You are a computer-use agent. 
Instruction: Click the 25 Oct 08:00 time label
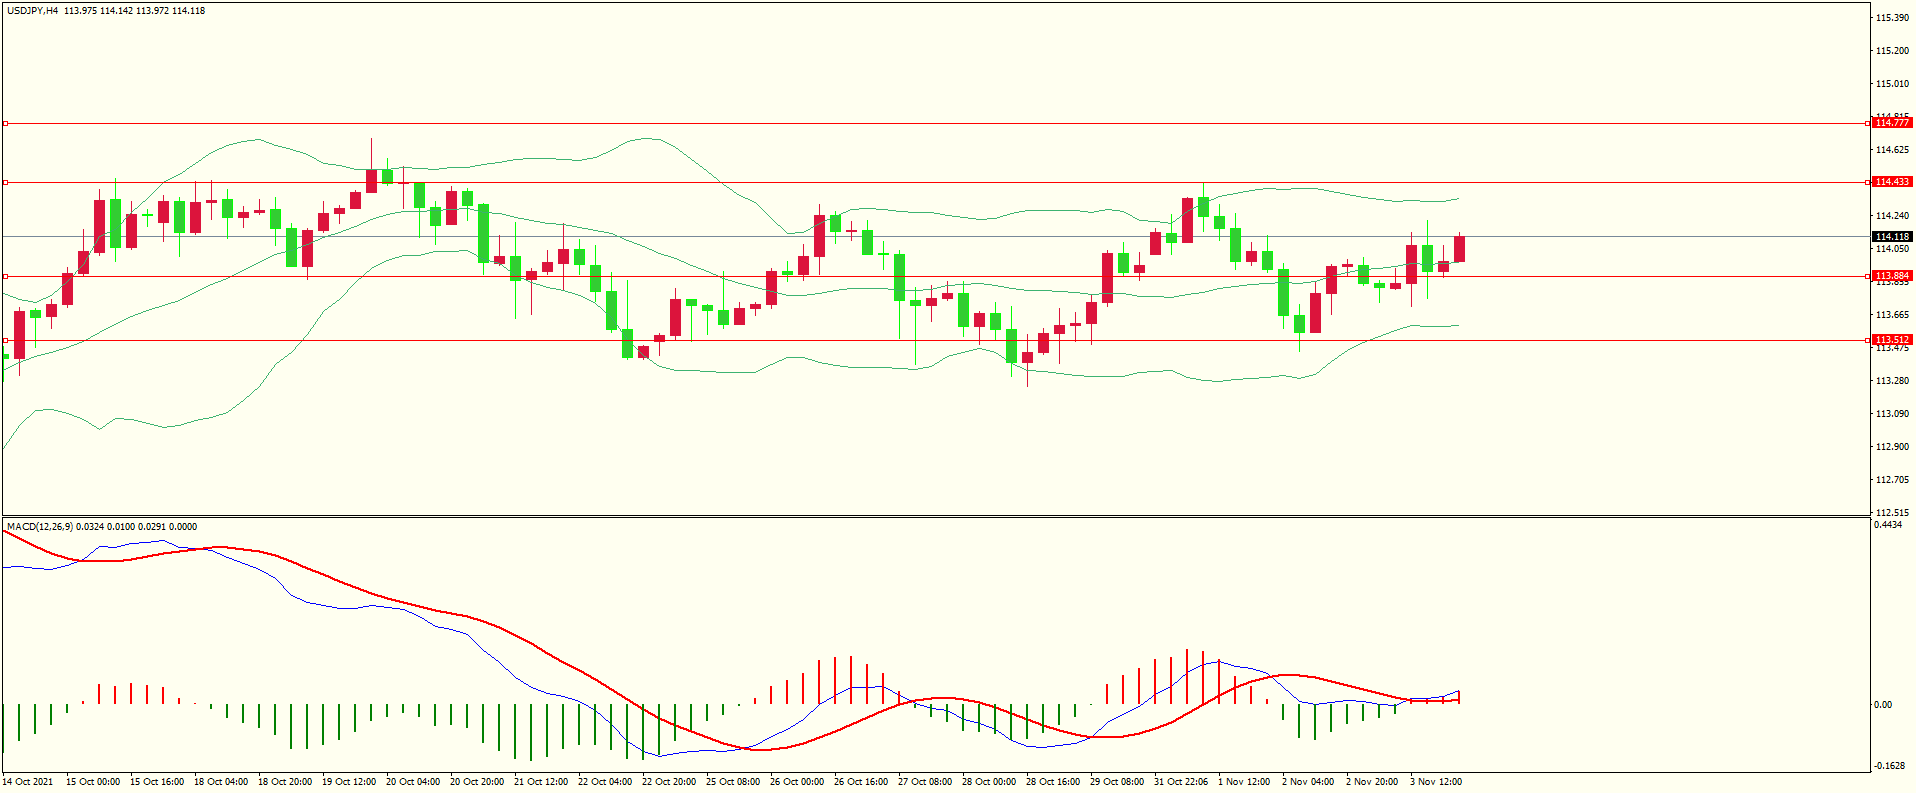(733, 782)
